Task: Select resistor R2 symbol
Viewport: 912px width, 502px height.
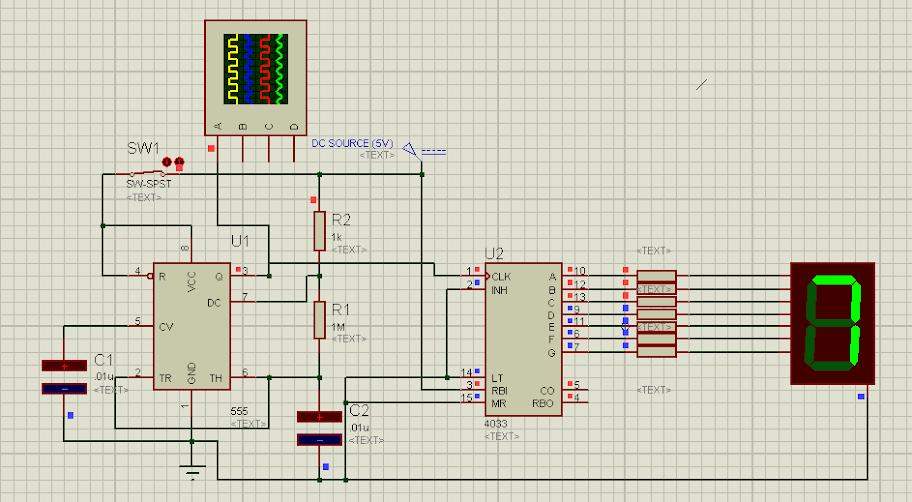Action: point(319,231)
